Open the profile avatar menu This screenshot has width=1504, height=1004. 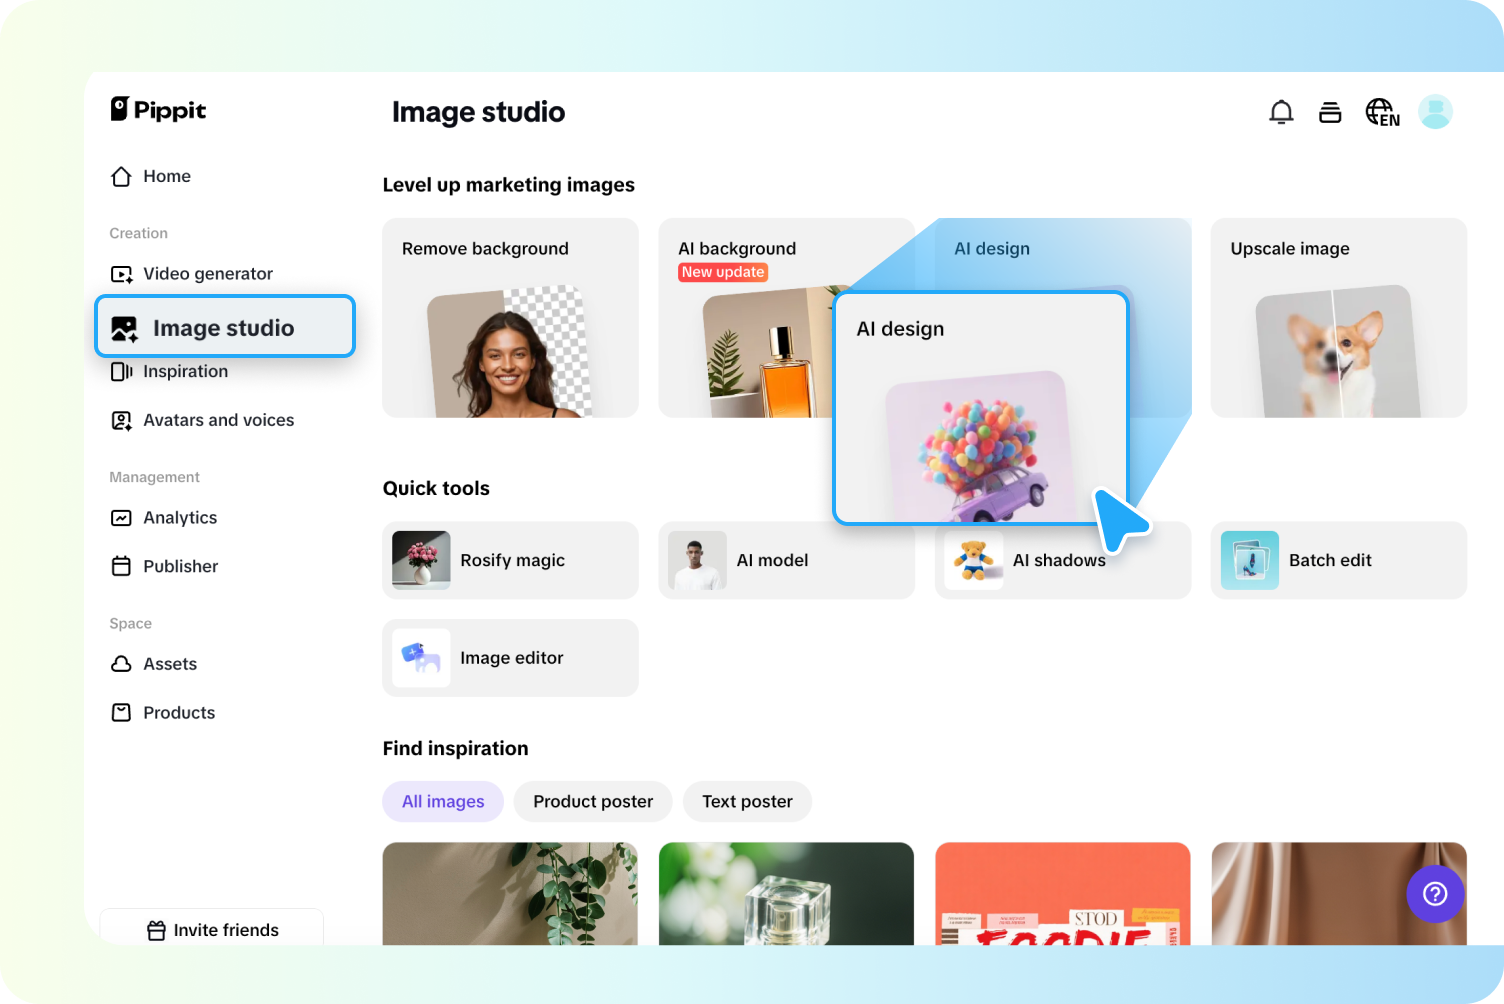(x=1435, y=112)
